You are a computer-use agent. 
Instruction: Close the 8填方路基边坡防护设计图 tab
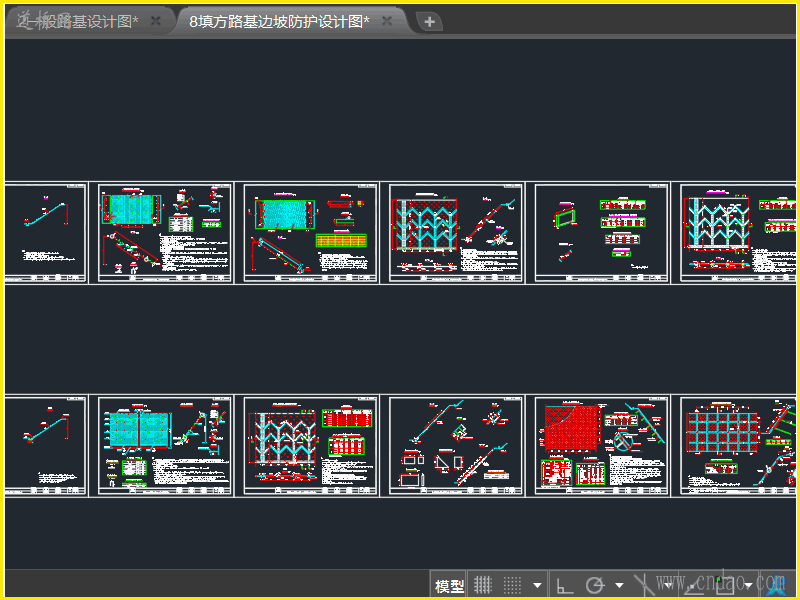[387, 21]
